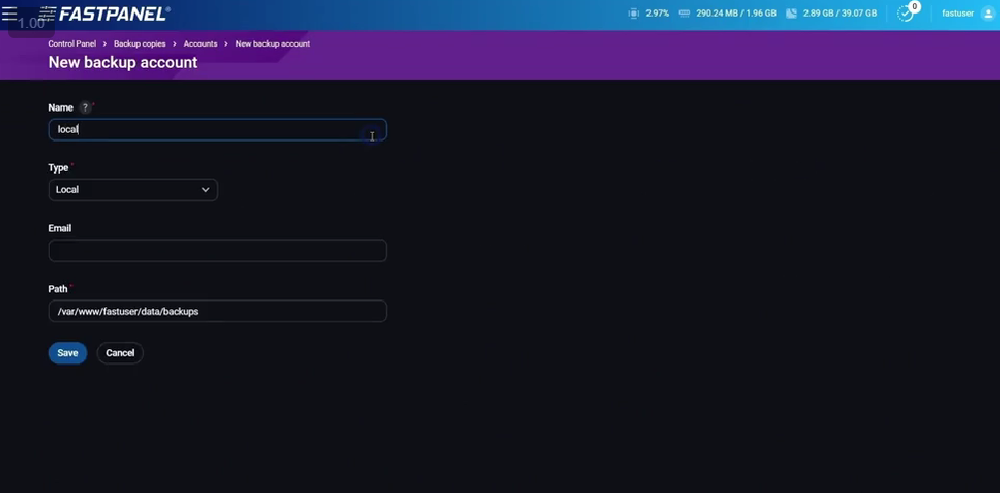Check the CPU usage icon
This screenshot has height=493, width=1000.
[633, 13]
